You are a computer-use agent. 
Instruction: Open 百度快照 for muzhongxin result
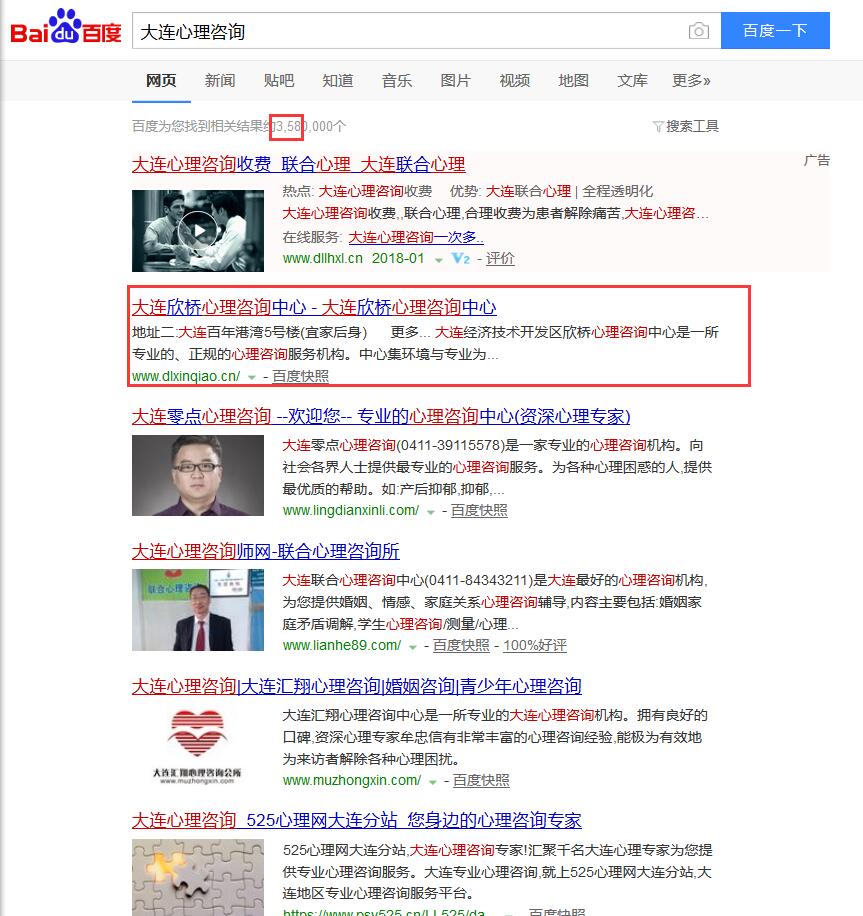click(481, 780)
